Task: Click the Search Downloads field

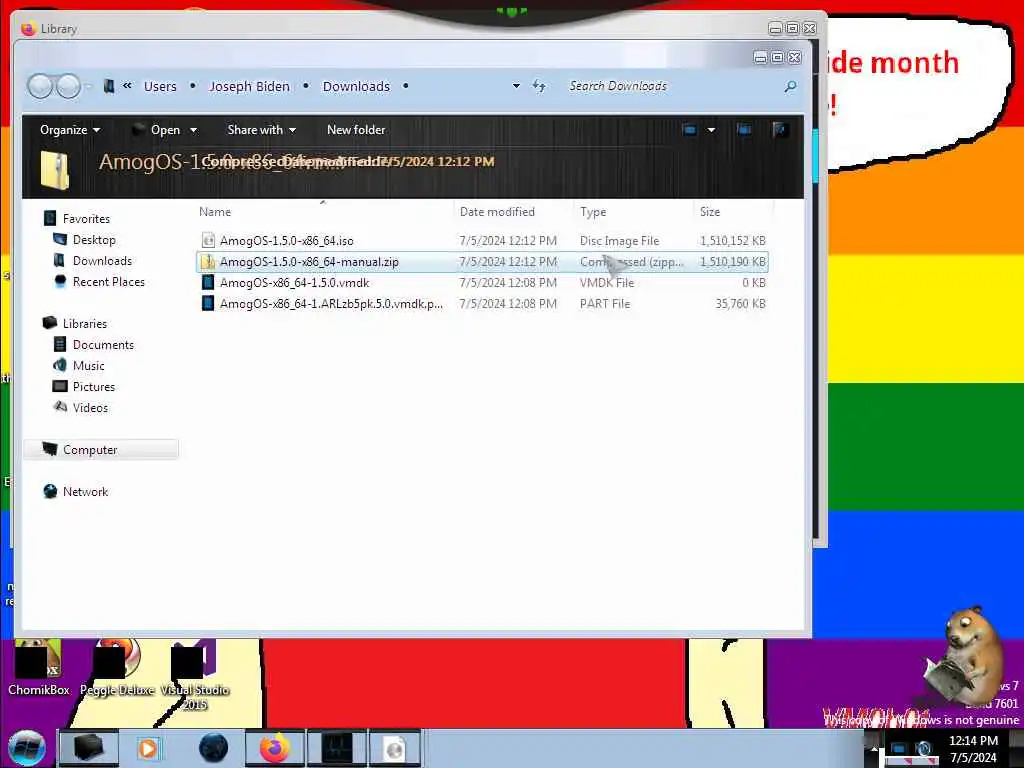Action: [673, 86]
